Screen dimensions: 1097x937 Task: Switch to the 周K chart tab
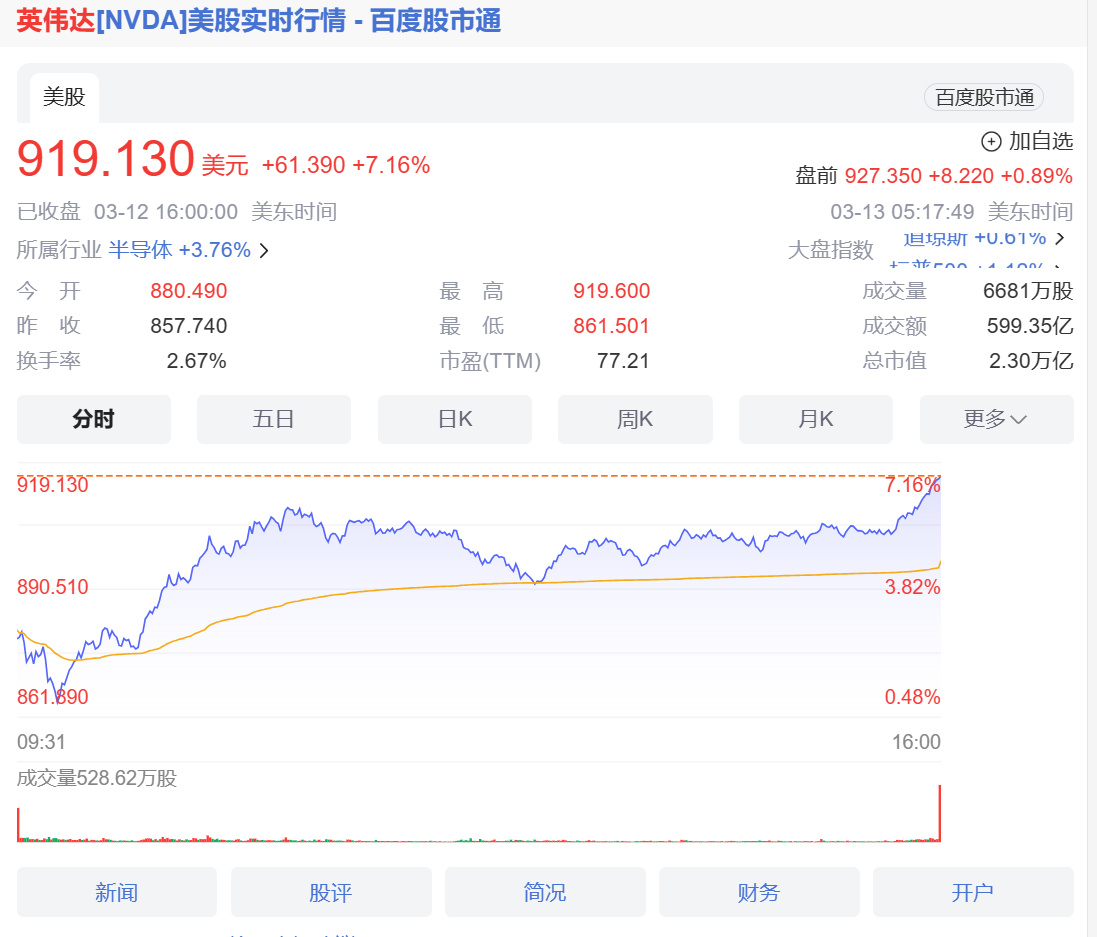click(635, 419)
